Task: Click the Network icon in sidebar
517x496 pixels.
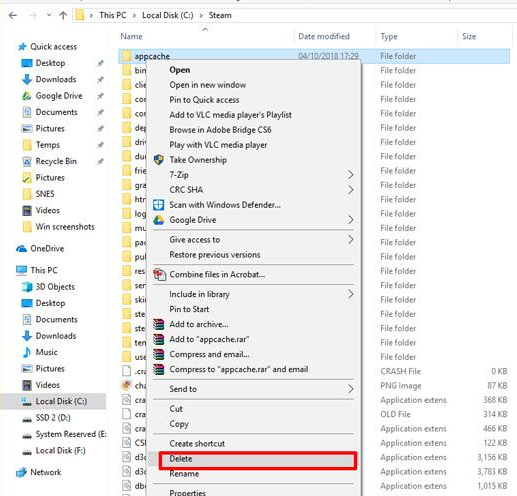Action: 21,472
